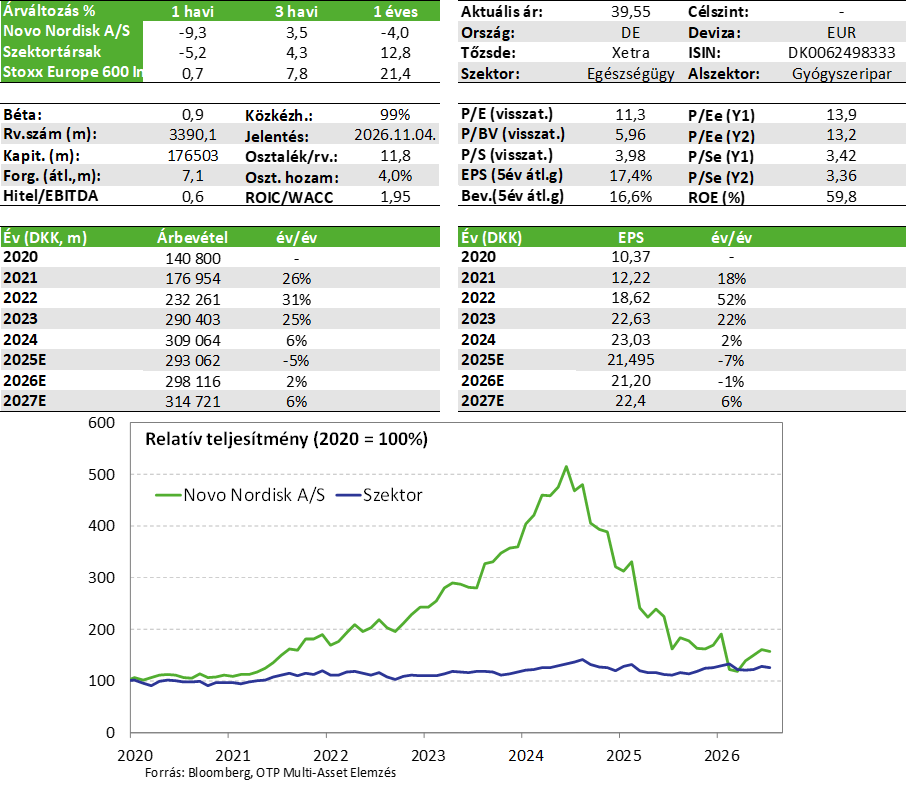Image resolution: width=907 pixels, height=803 pixels.
Task: Select the '3 havi' column header
Action: [296, 12]
